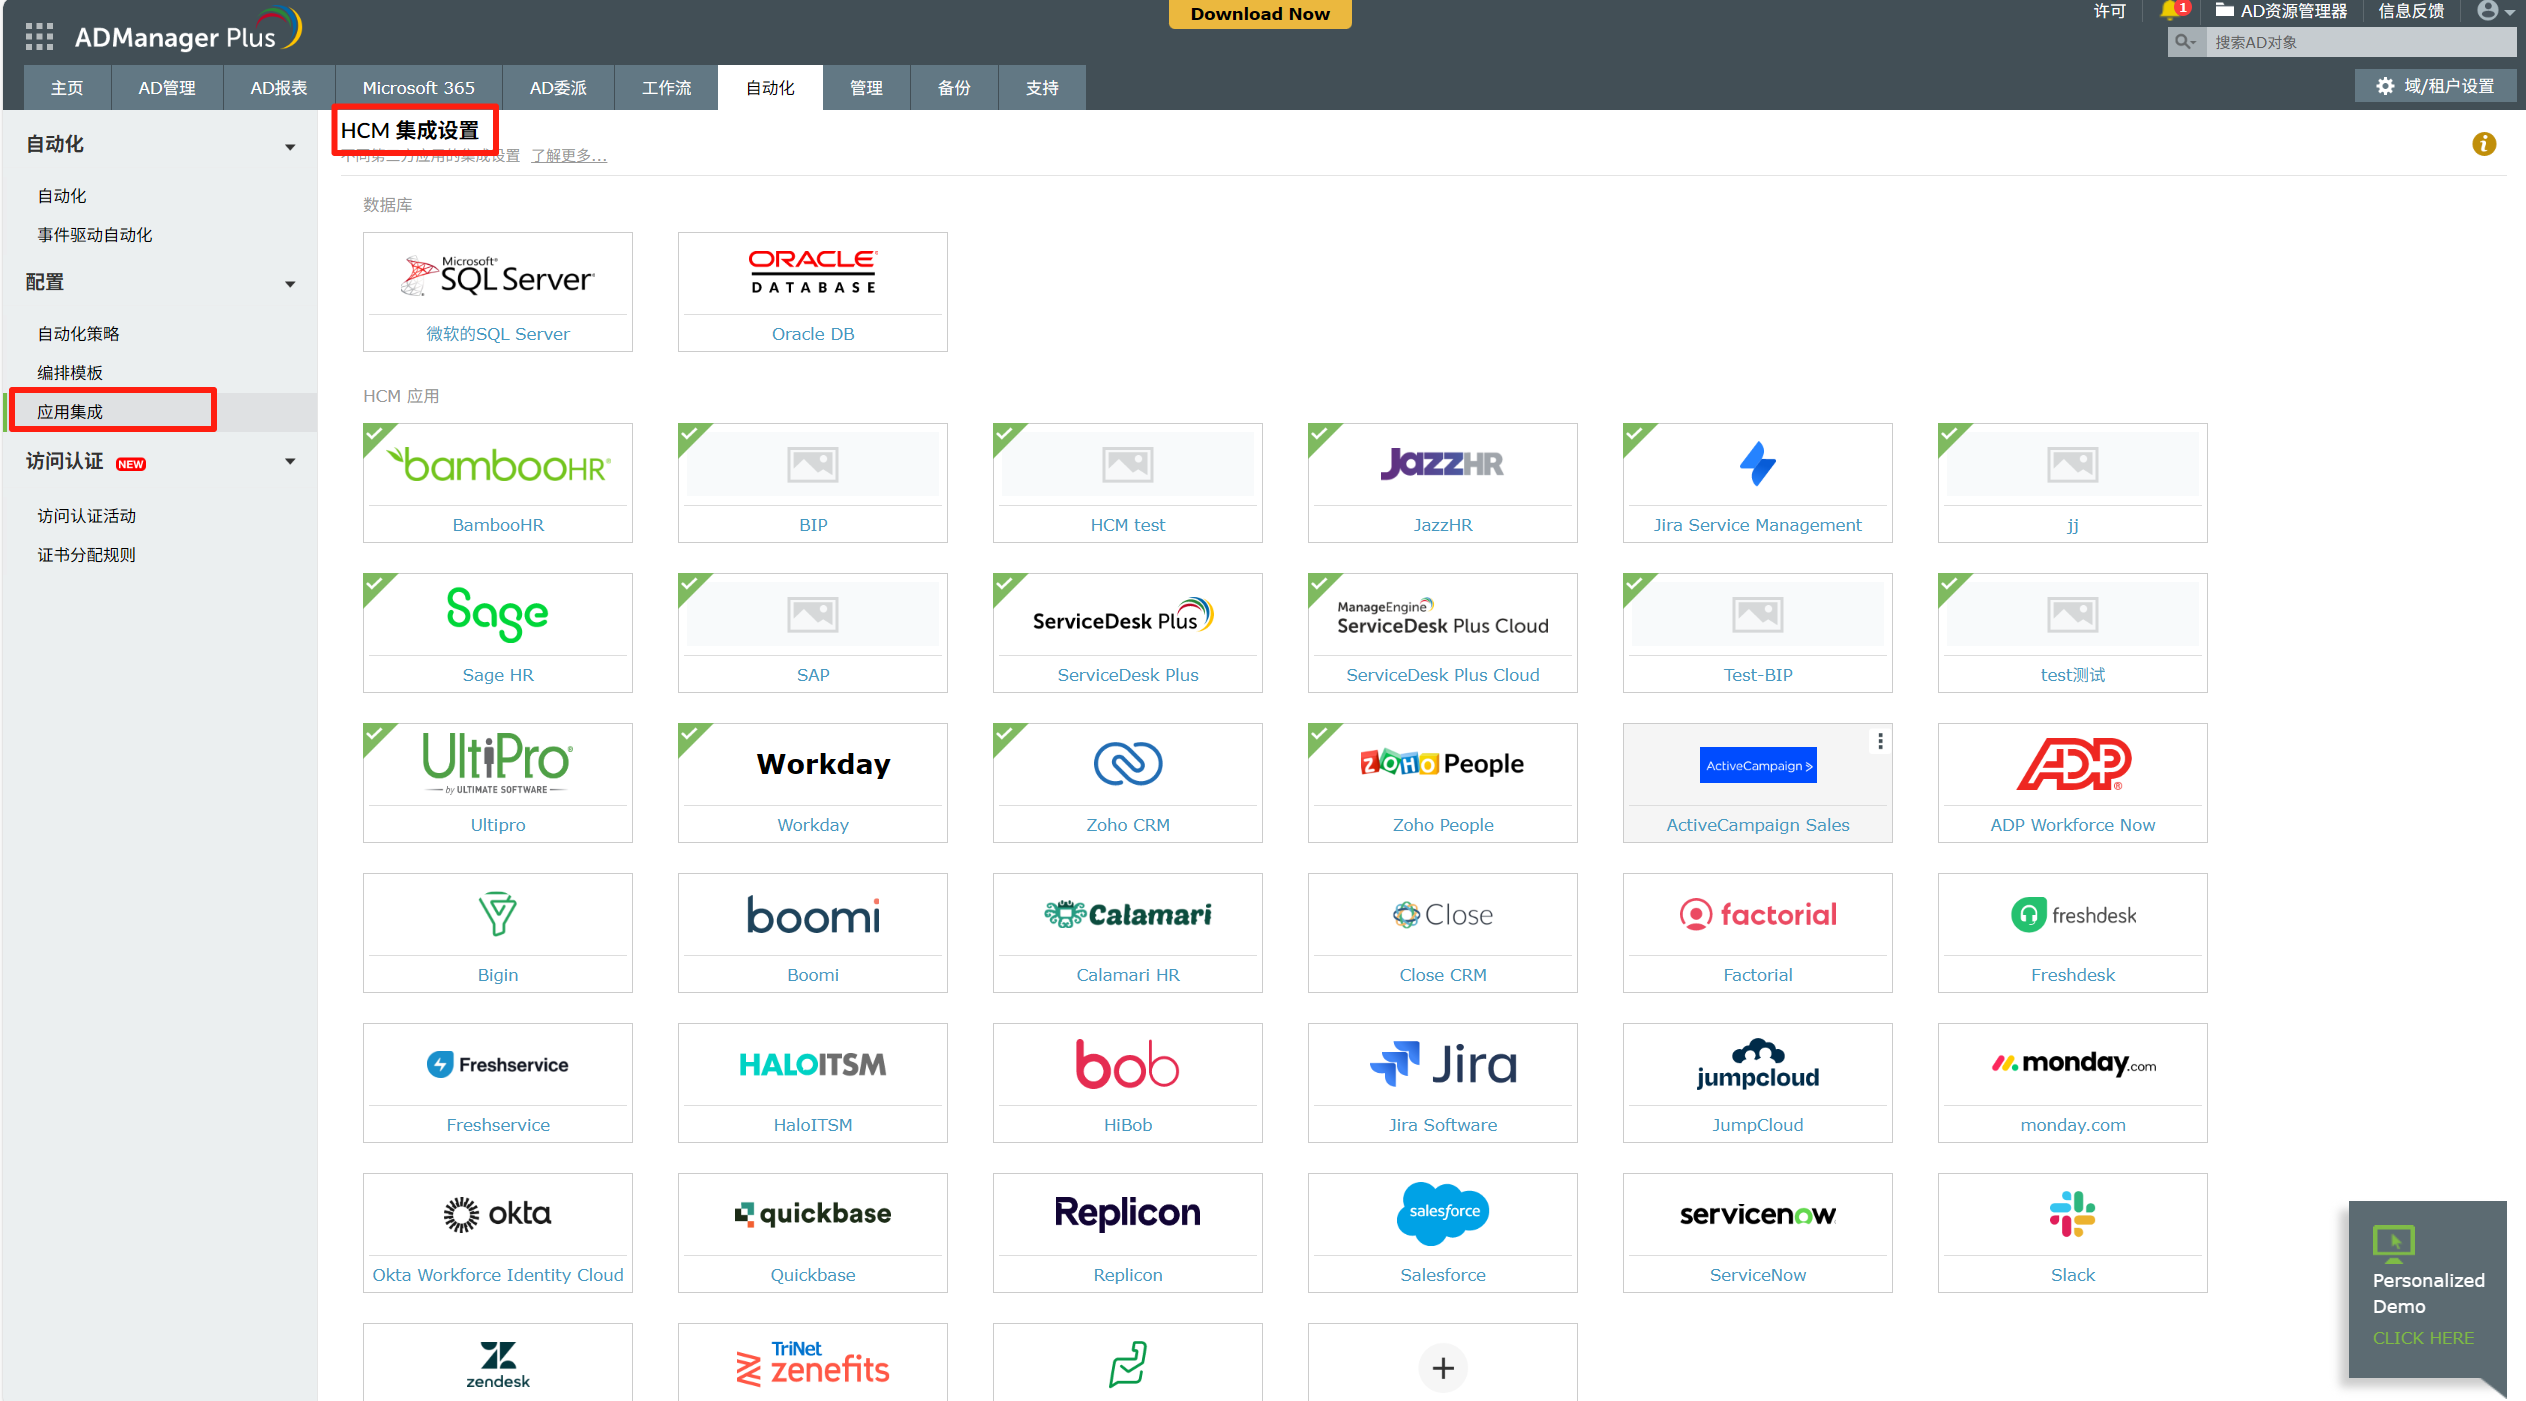Select 应用集成 in sidebar

click(70, 412)
